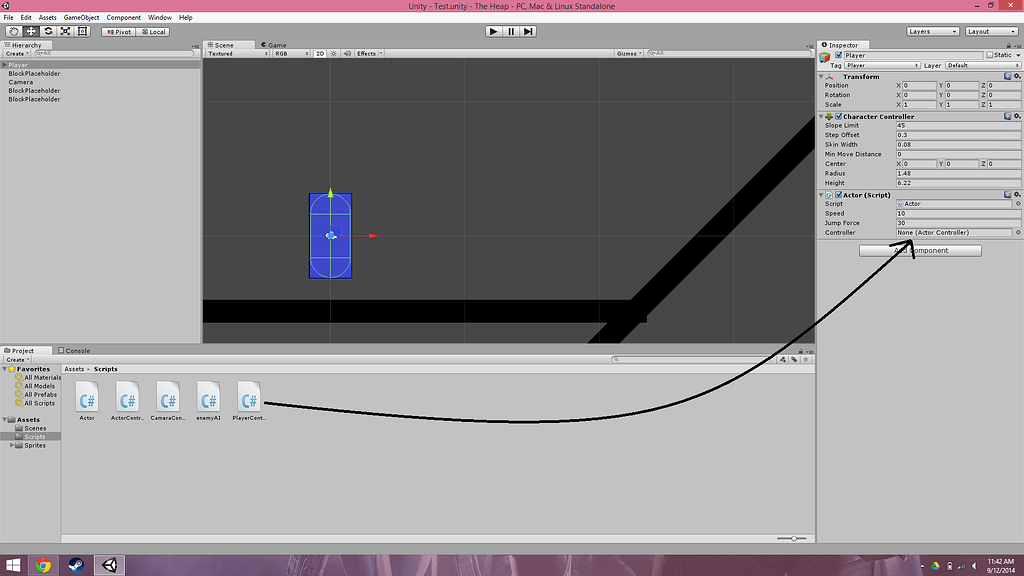Open the Layers dropdown near top right
Screen dimensions: 1024x576
point(931,31)
